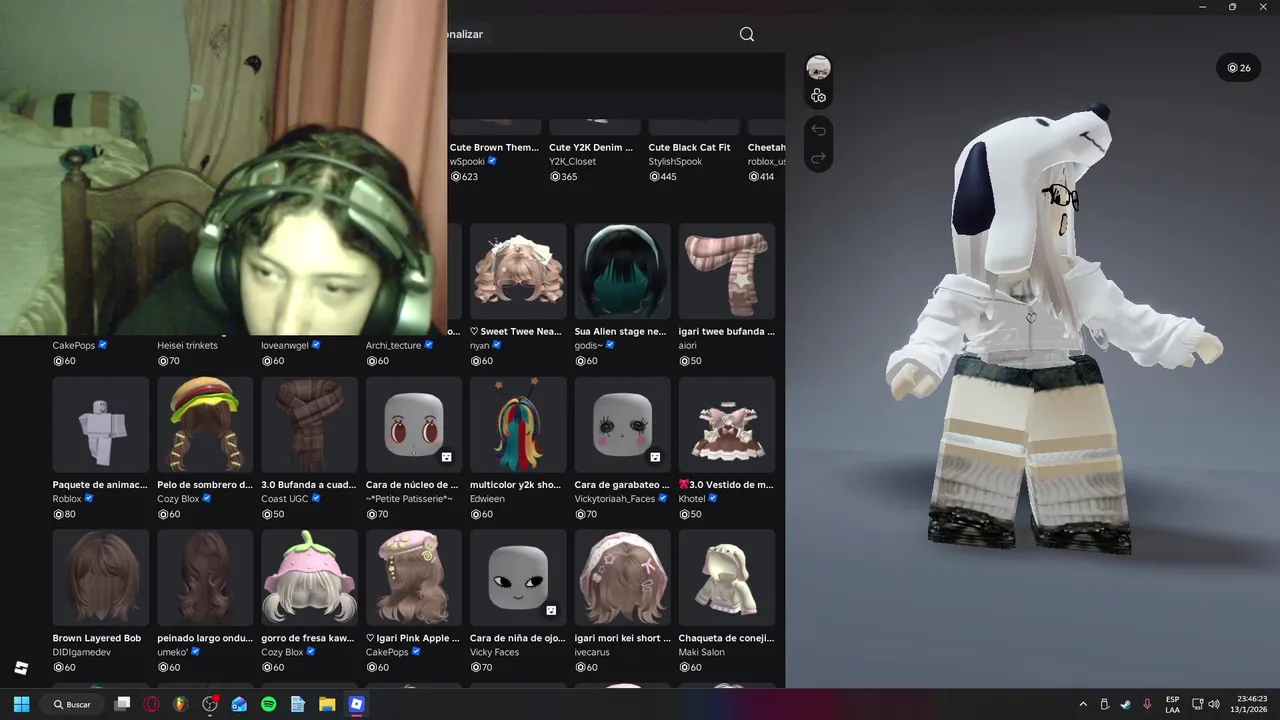Show hidden system tray icons
The width and height of the screenshot is (1280, 720).
click(1083, 704)
